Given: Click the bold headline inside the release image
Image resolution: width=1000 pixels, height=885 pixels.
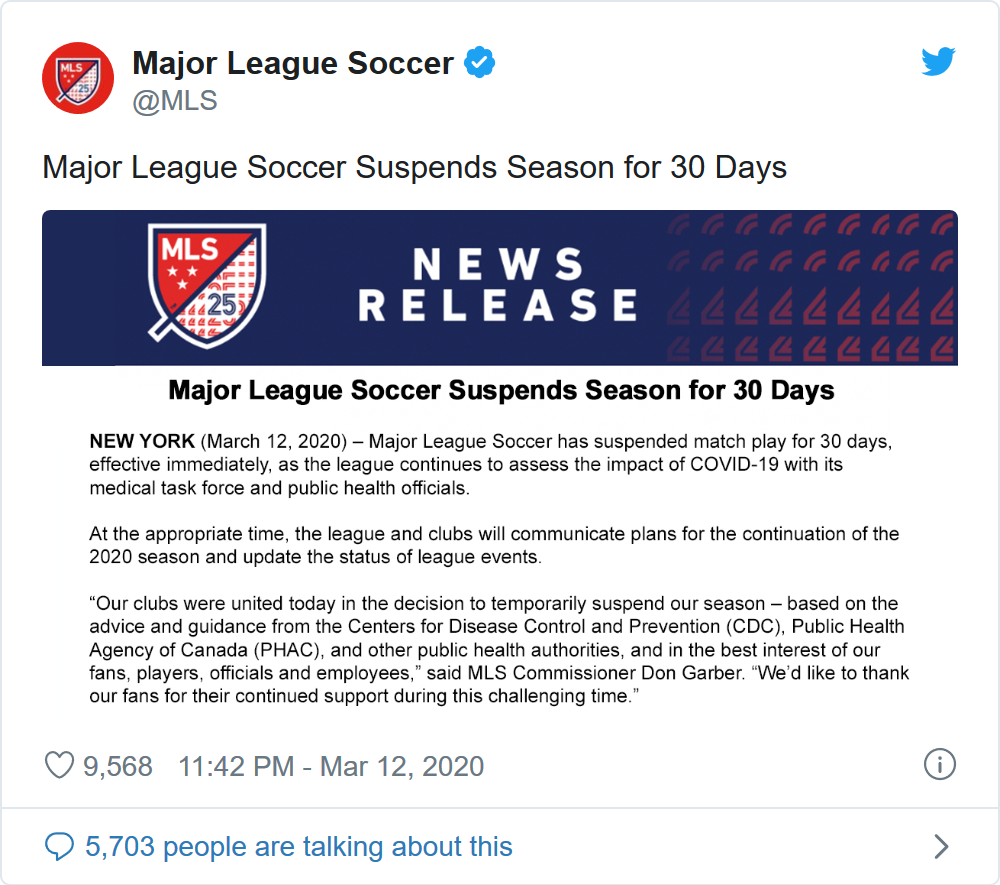Looking at the screenshot, I should point(501,390).
